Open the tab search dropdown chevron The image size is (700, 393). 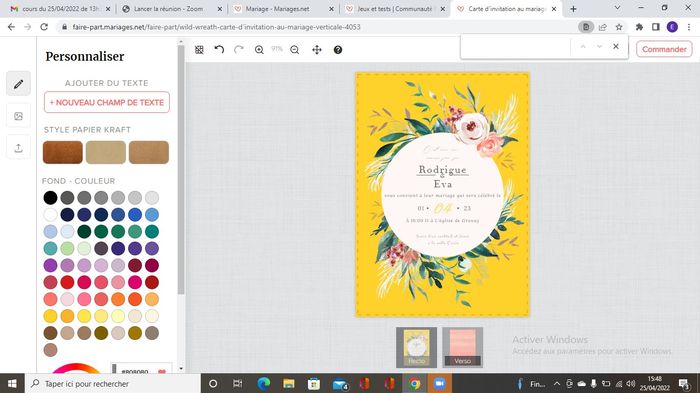(617, 8)
